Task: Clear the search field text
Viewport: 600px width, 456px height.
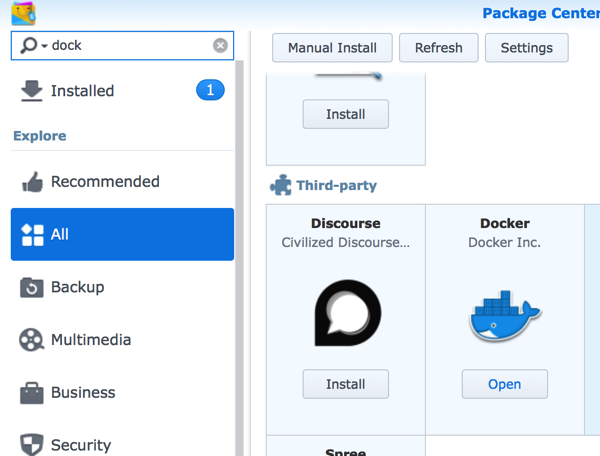Action: [220, 45]
